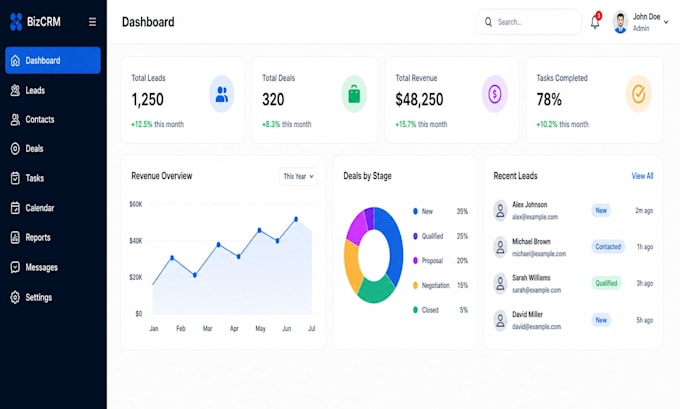Open the John Doe account dropdown arrow
Image resolution: width=680 pixels, height=409 pixels.
tap(666, 22)
